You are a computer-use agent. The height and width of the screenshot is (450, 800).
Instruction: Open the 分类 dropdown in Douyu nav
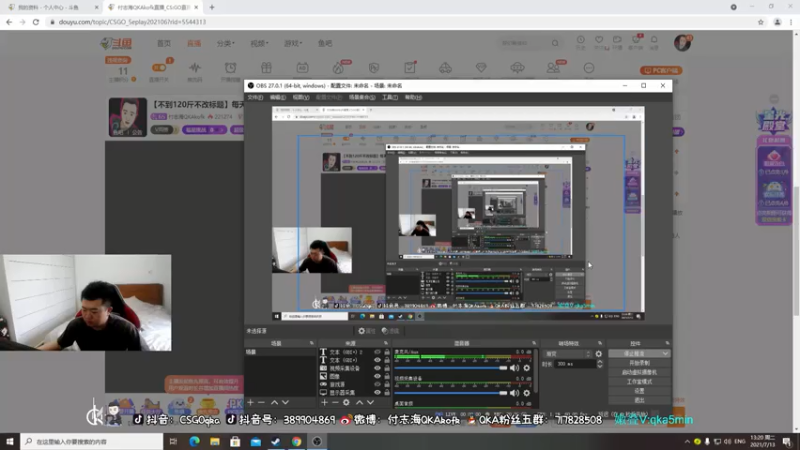tap(226, 43)
